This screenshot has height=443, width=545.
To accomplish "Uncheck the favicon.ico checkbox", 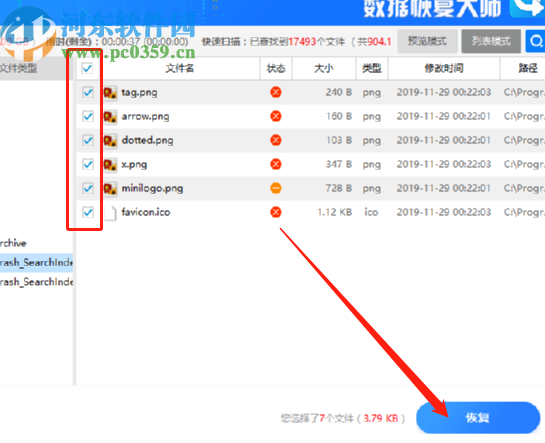I will 88,212.
